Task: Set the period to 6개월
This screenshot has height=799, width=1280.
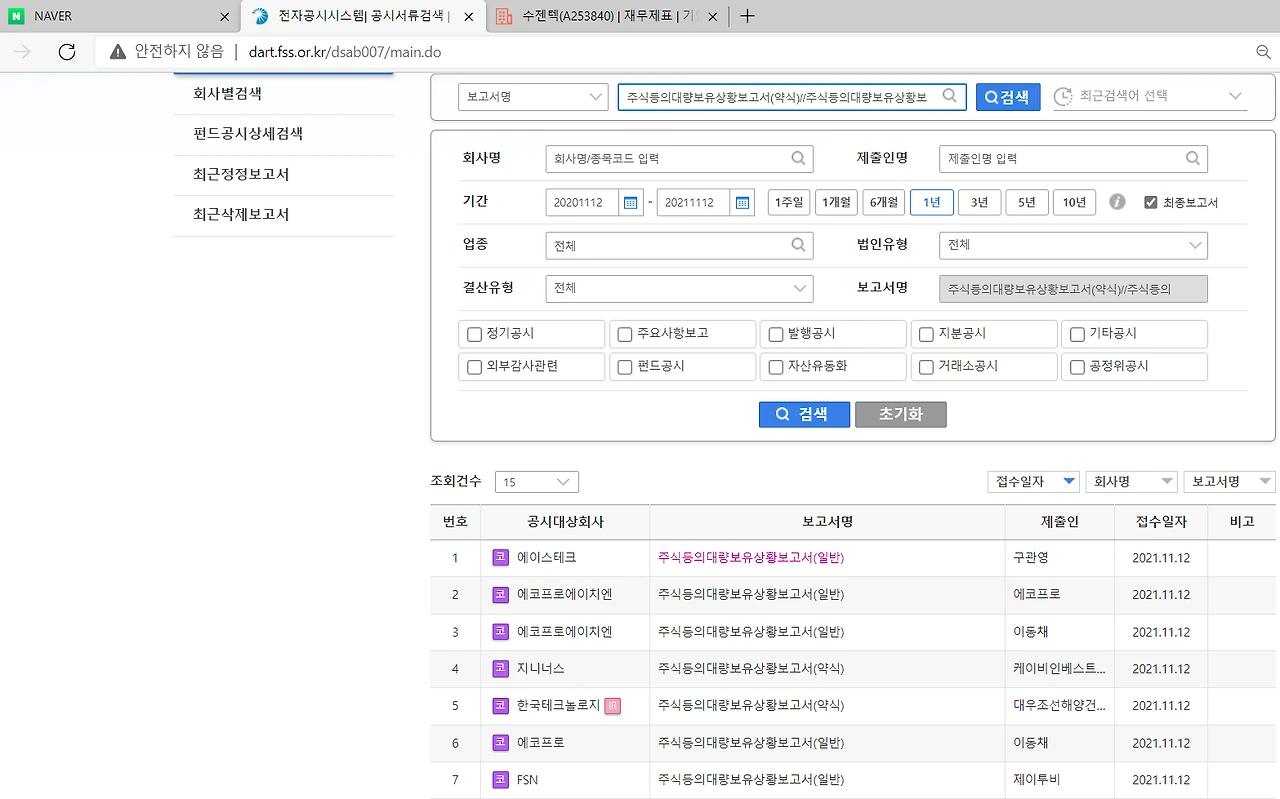Action: [x=884, y=202]
